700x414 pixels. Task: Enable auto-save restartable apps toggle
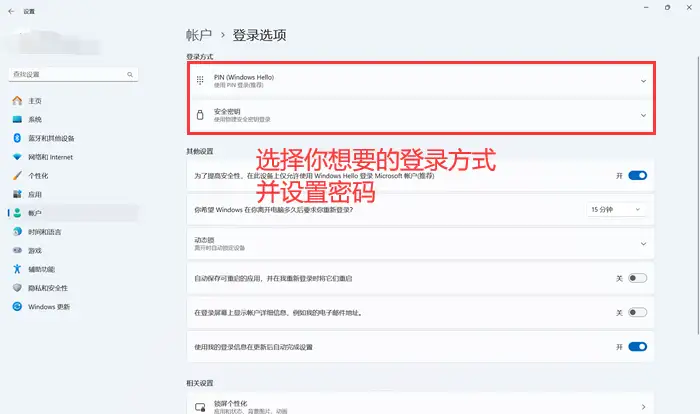pos(638,278)
